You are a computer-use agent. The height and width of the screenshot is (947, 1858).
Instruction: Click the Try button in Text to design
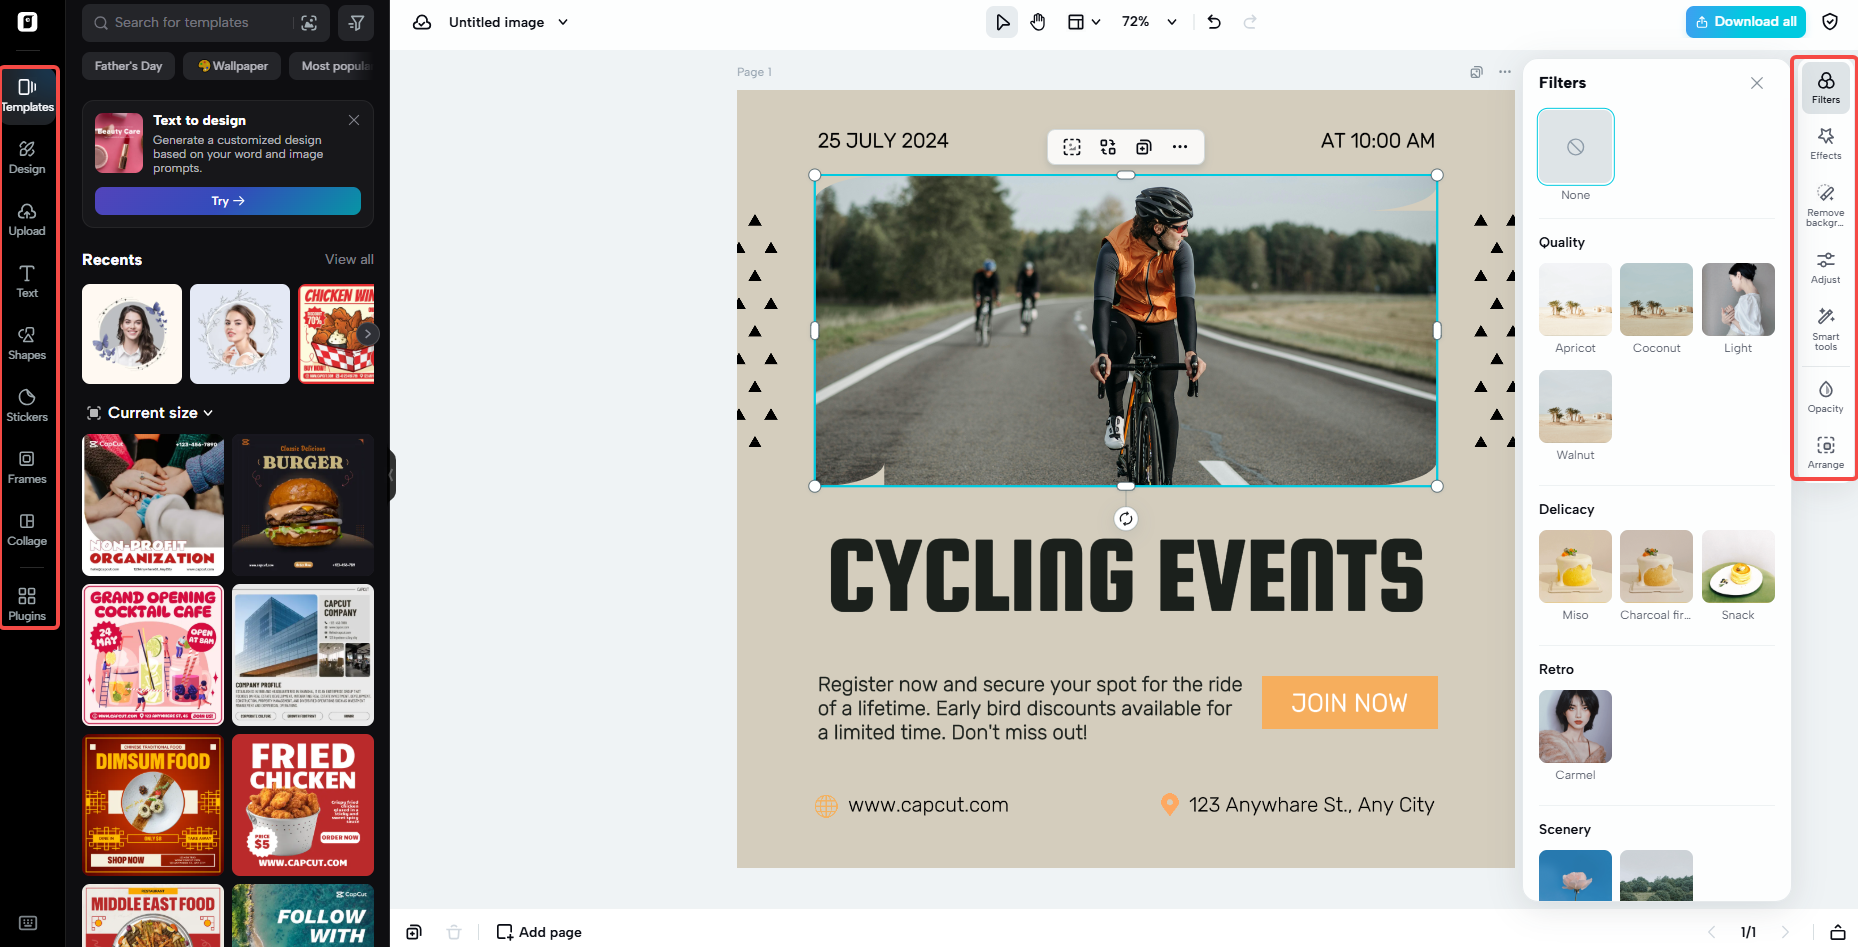coord(228,201)
